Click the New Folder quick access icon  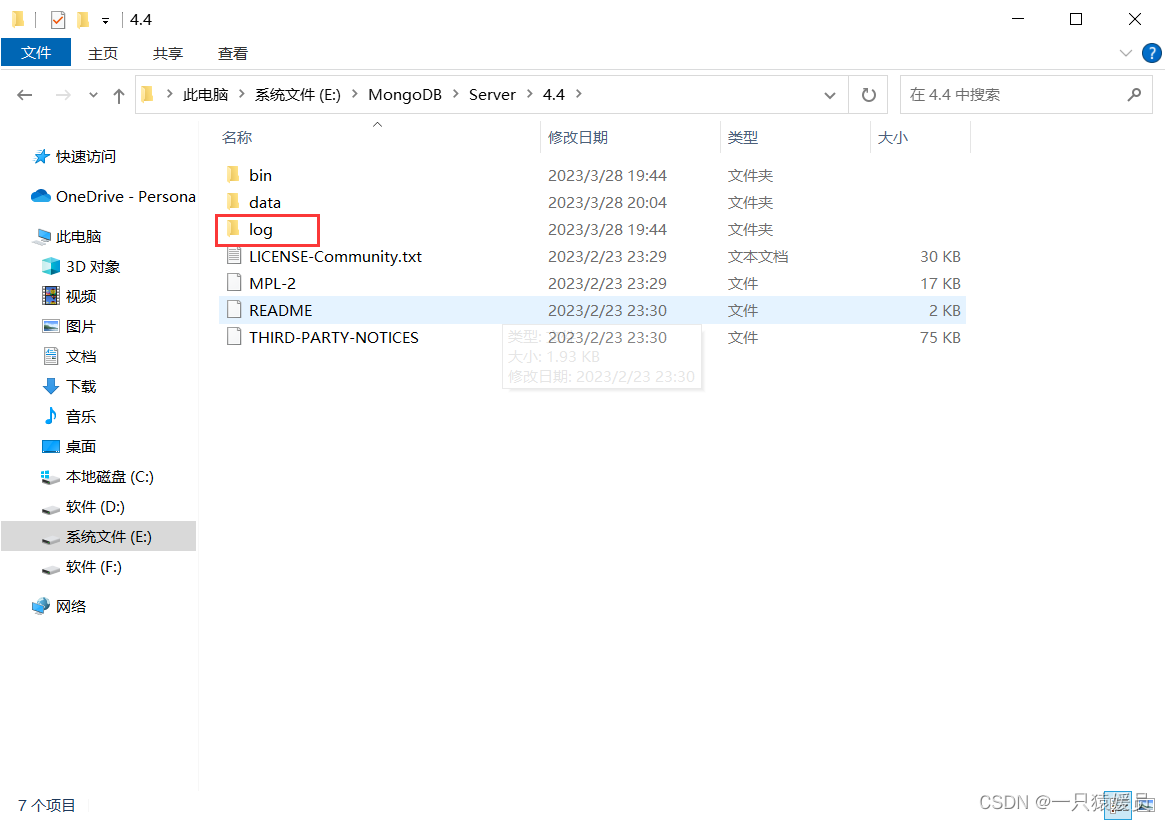pos(83,19)
